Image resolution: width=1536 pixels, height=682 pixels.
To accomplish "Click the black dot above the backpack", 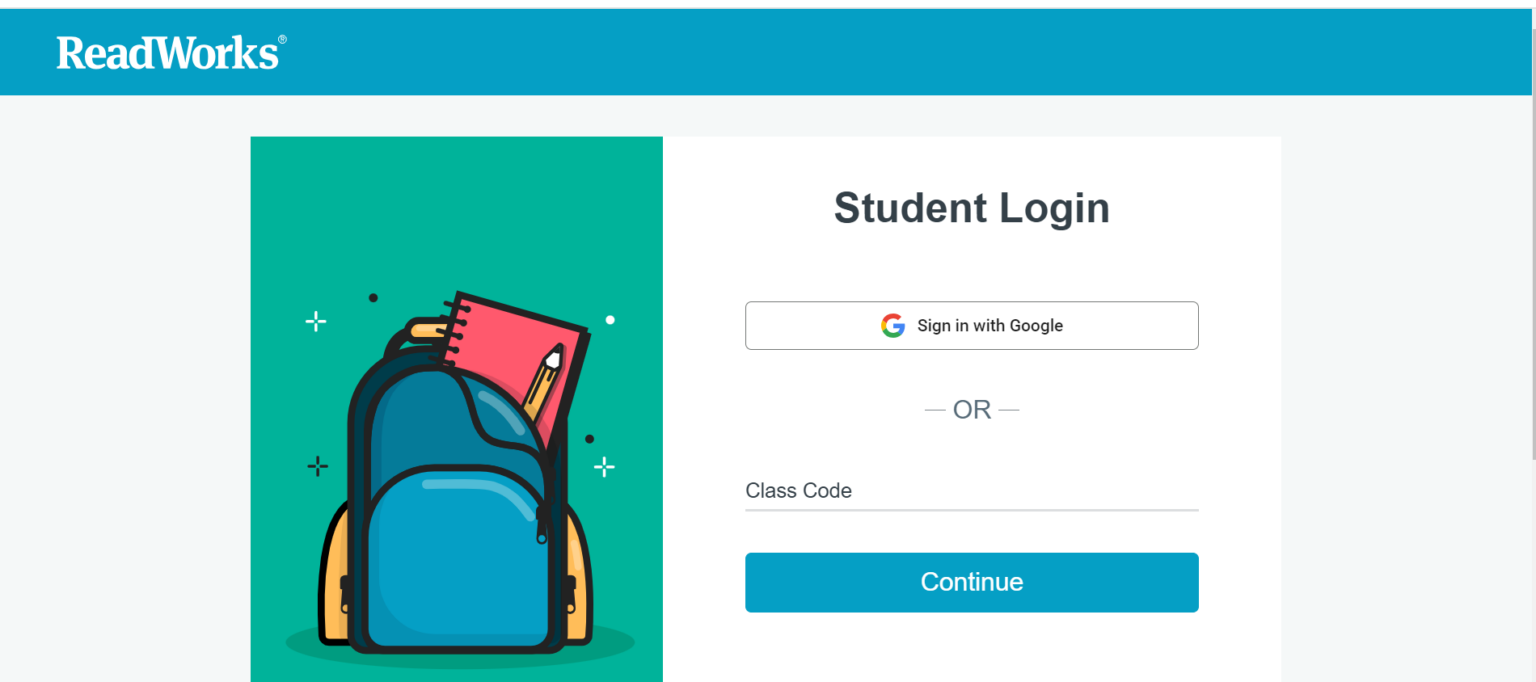I will pos(373,297).
